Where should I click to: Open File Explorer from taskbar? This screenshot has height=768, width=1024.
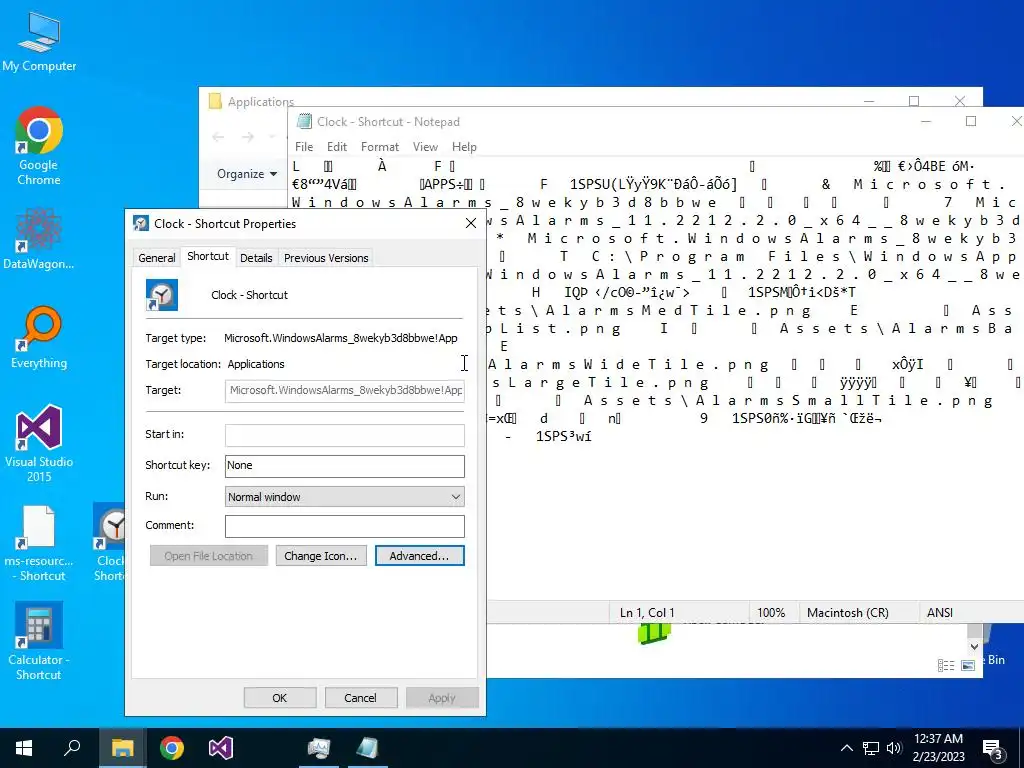click(122, 748)
